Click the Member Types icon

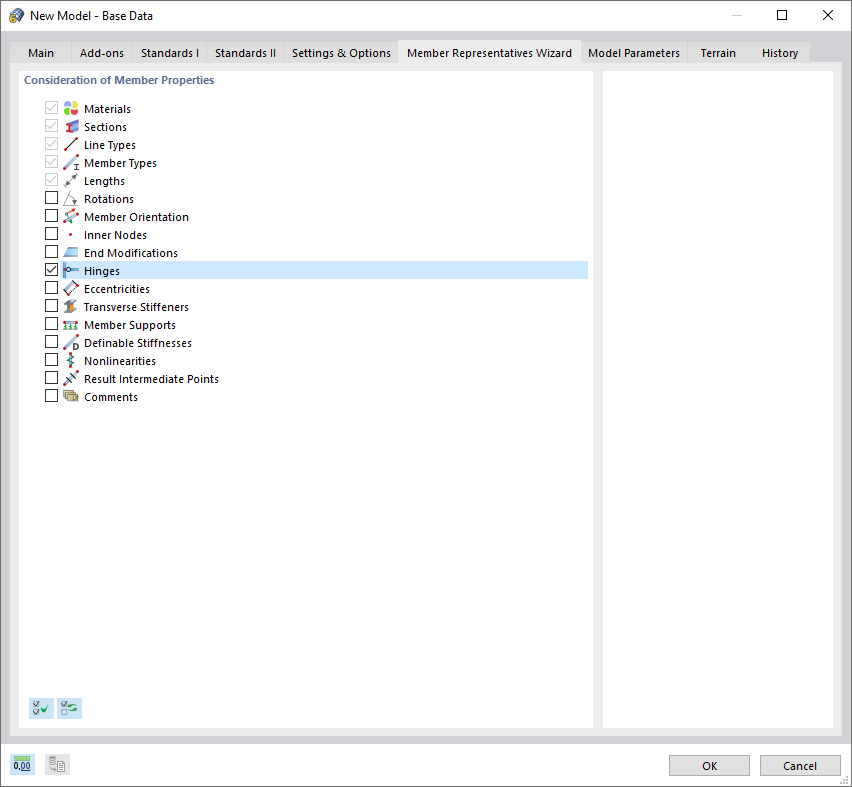[x=71, y=162]
